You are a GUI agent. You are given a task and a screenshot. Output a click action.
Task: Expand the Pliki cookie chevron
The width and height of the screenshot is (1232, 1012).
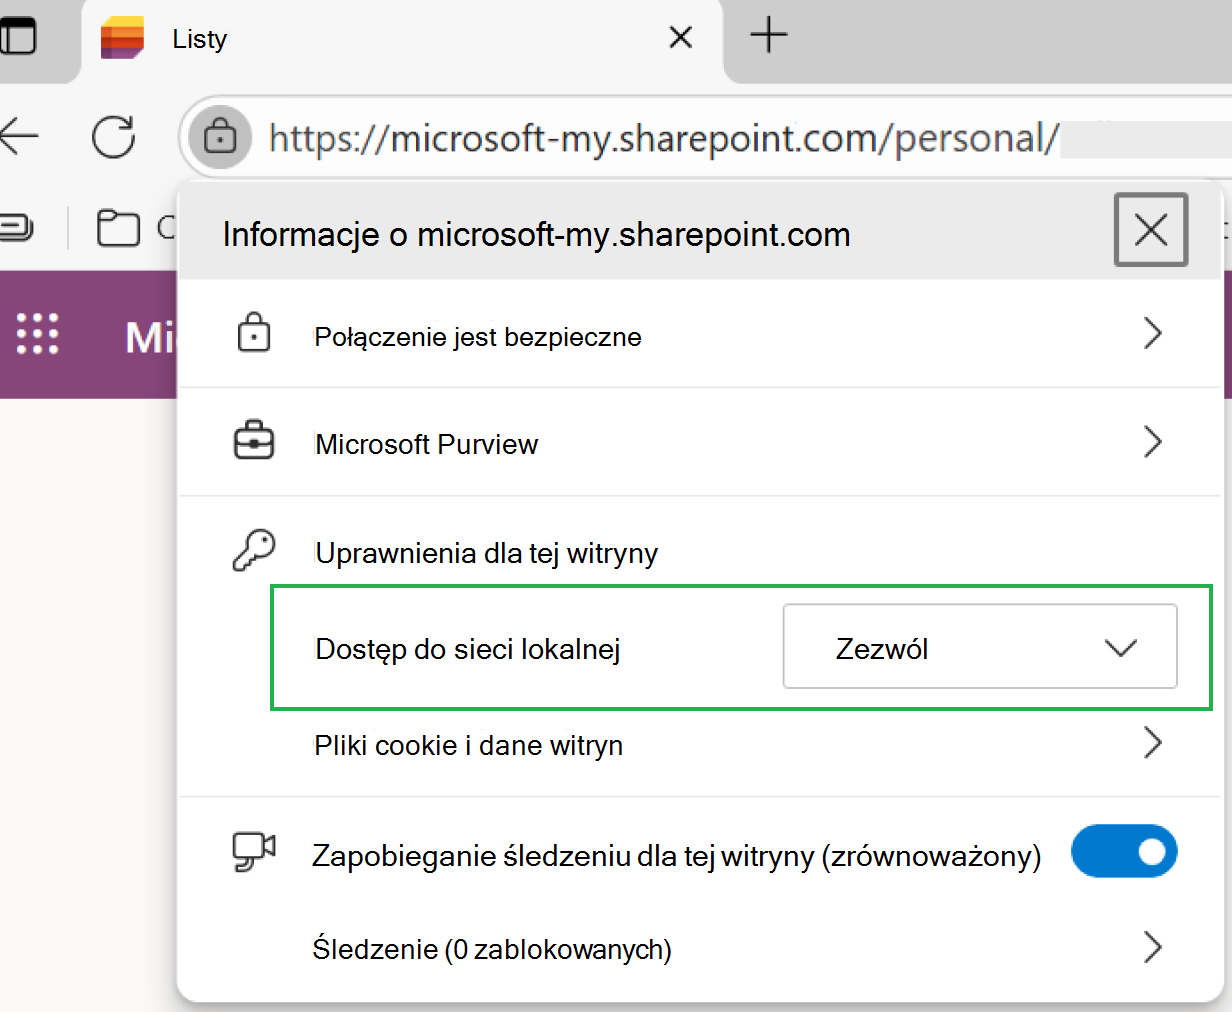tap(1153, 743)
